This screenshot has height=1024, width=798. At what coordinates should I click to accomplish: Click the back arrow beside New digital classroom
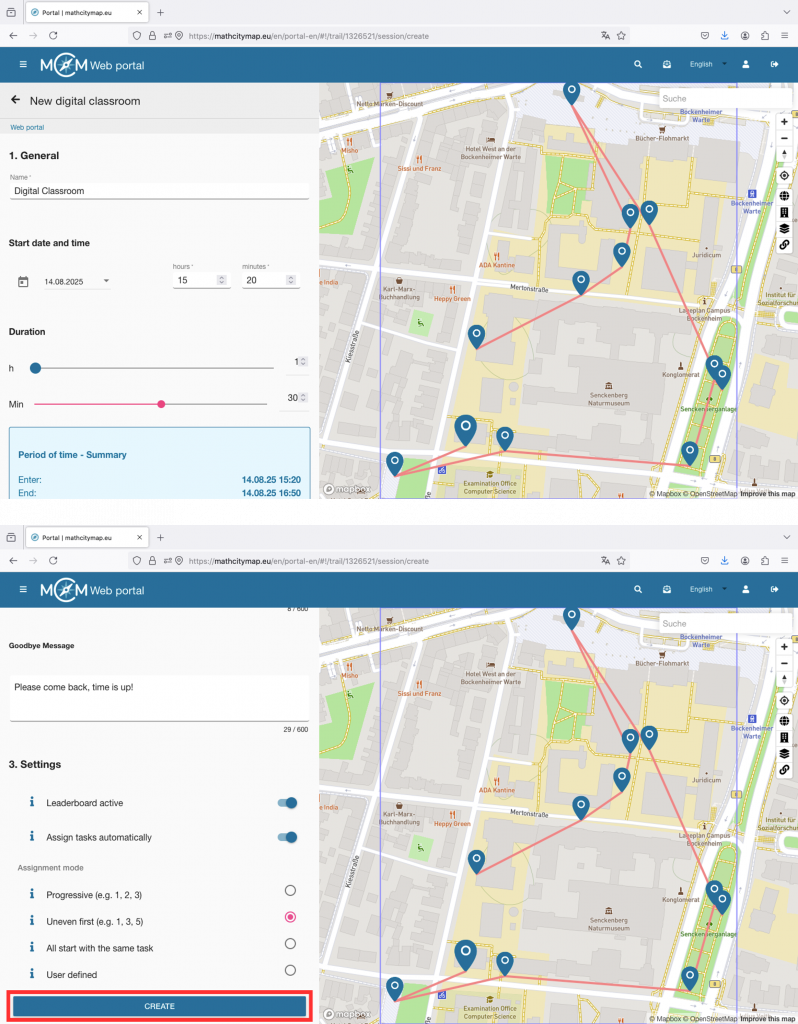tap(16, 101)
